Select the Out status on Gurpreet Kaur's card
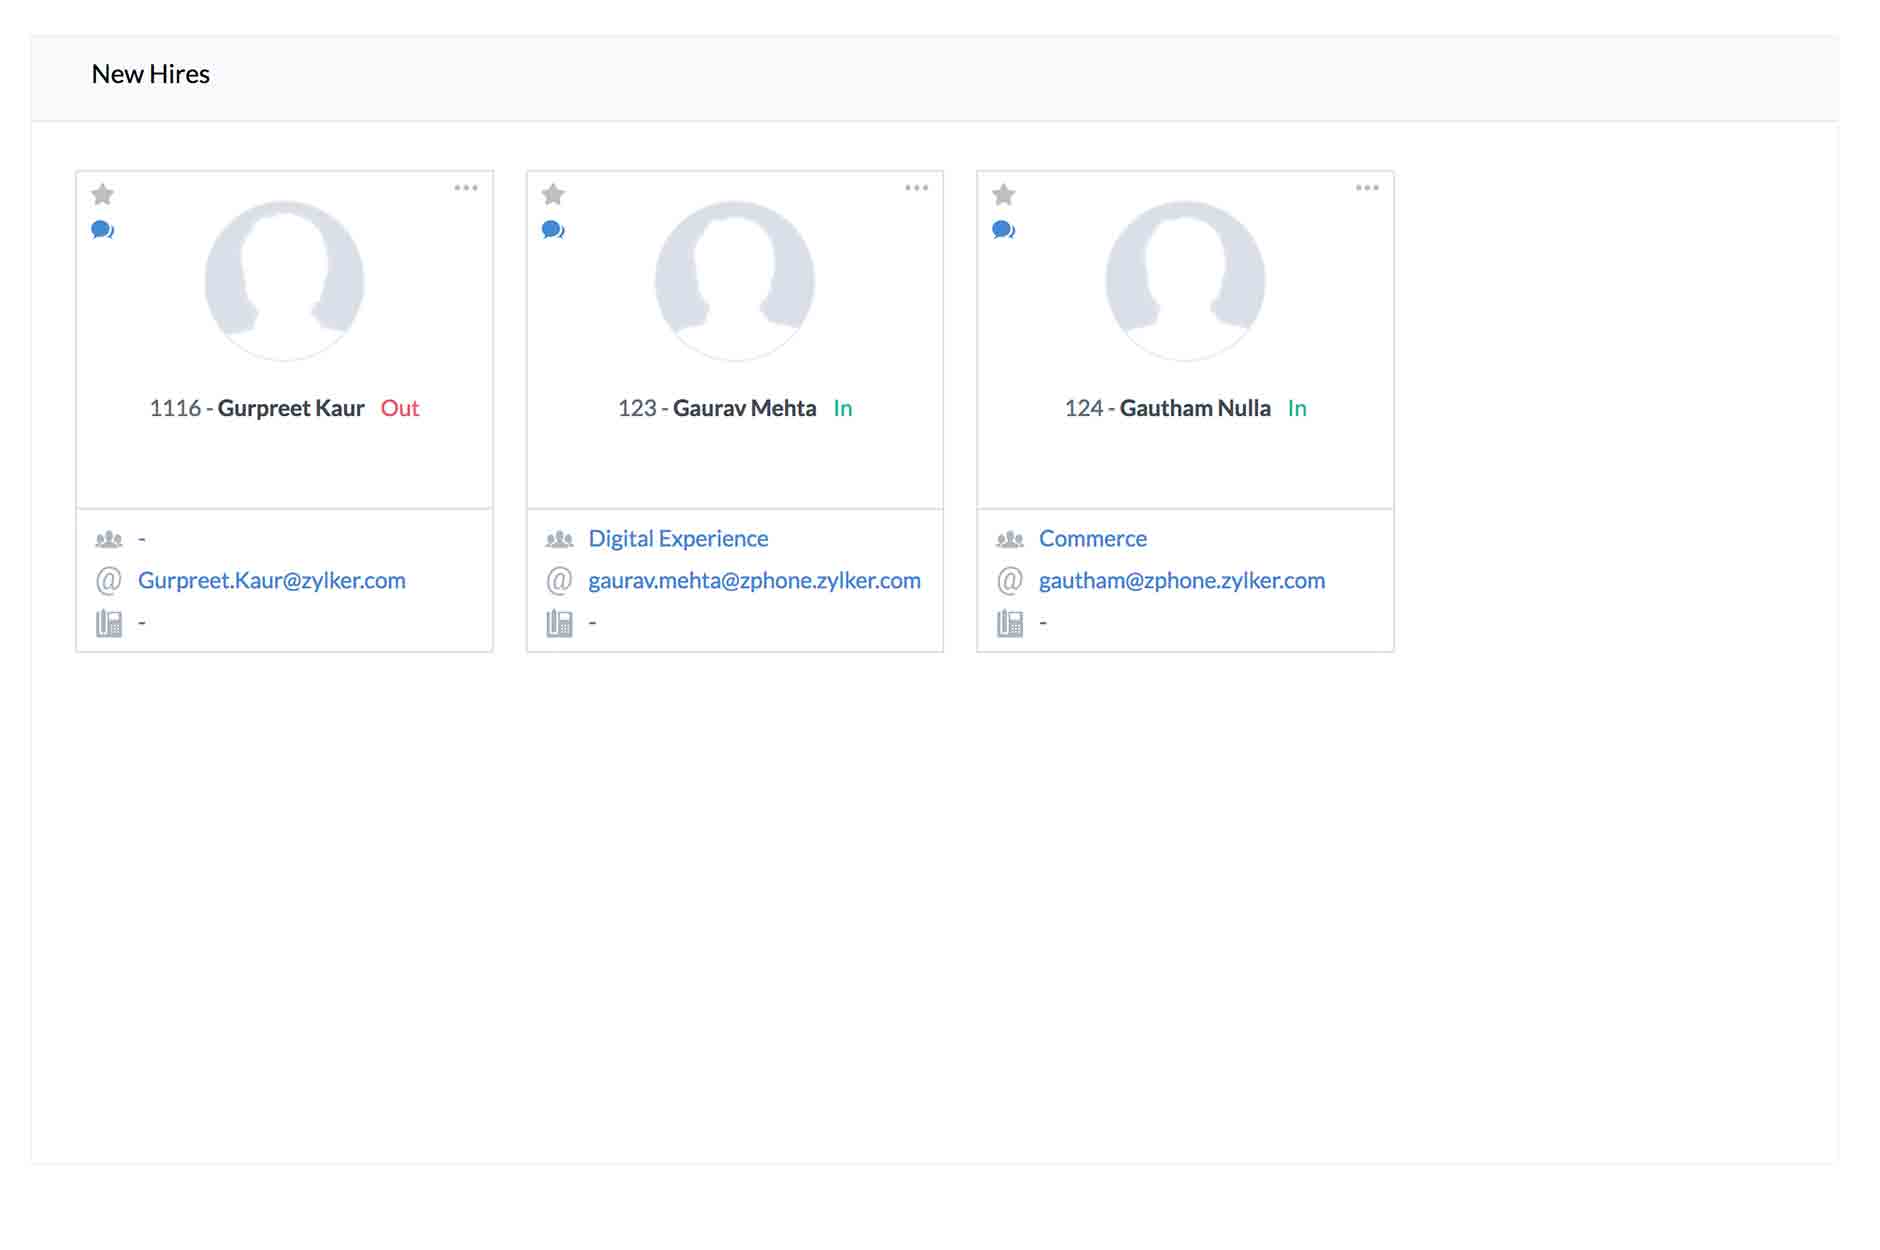 (x=399, y=408)
